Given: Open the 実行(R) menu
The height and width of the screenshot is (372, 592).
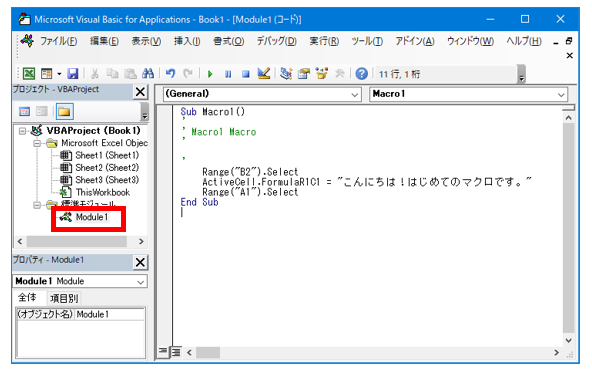Looking at the screenshot, I should [324, 41].
